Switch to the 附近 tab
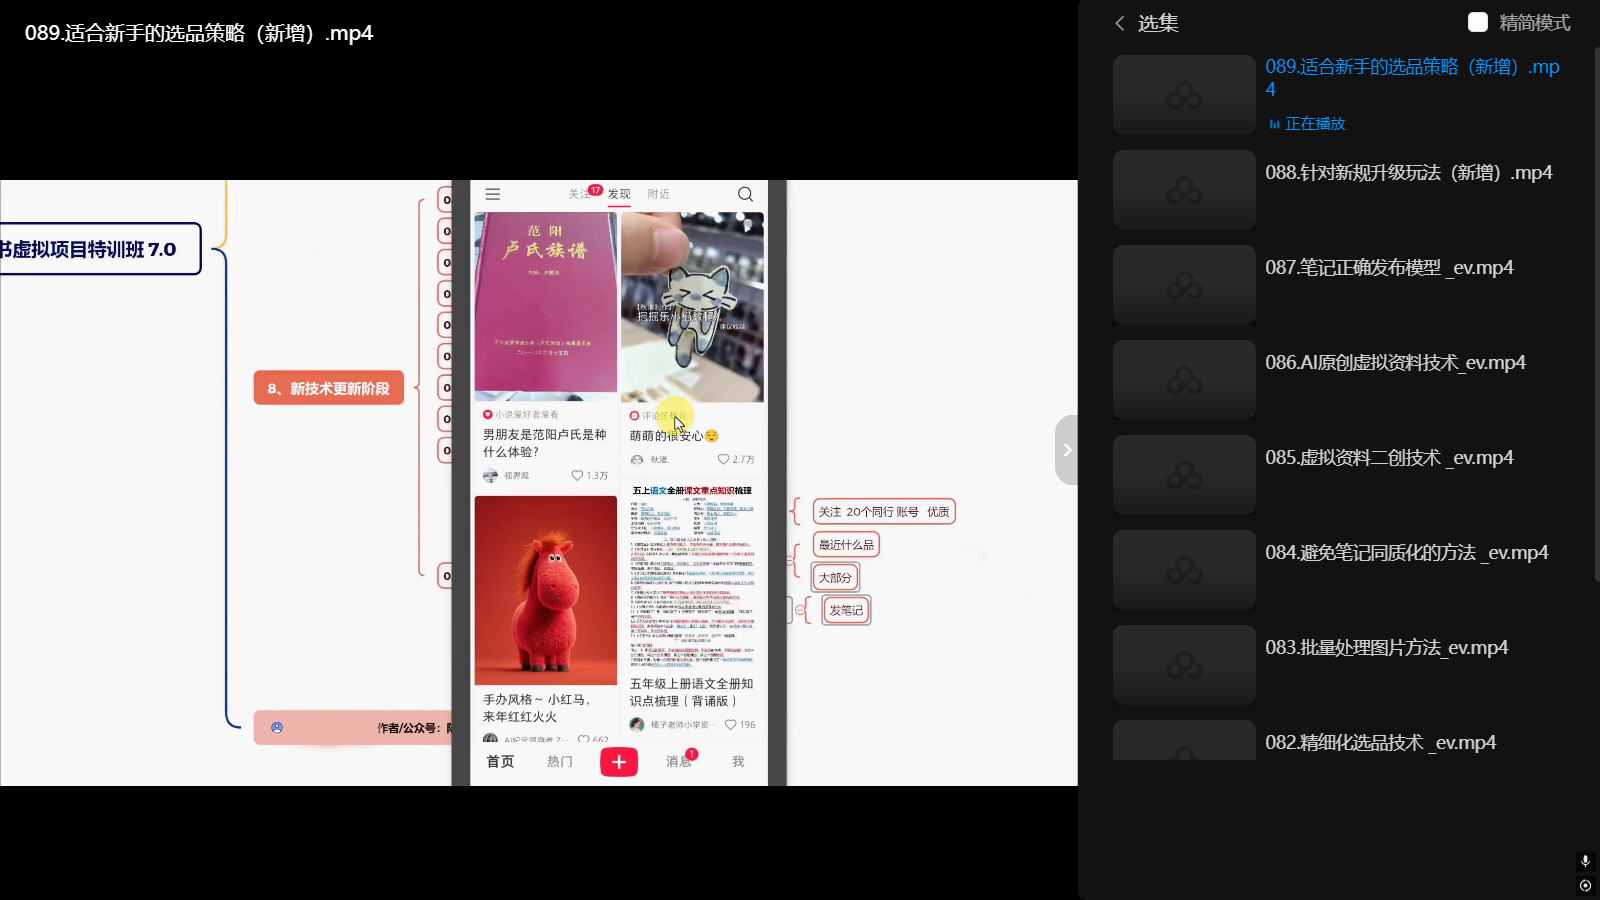This screenshot has height=900, width=1600. [x=658, y=194]
